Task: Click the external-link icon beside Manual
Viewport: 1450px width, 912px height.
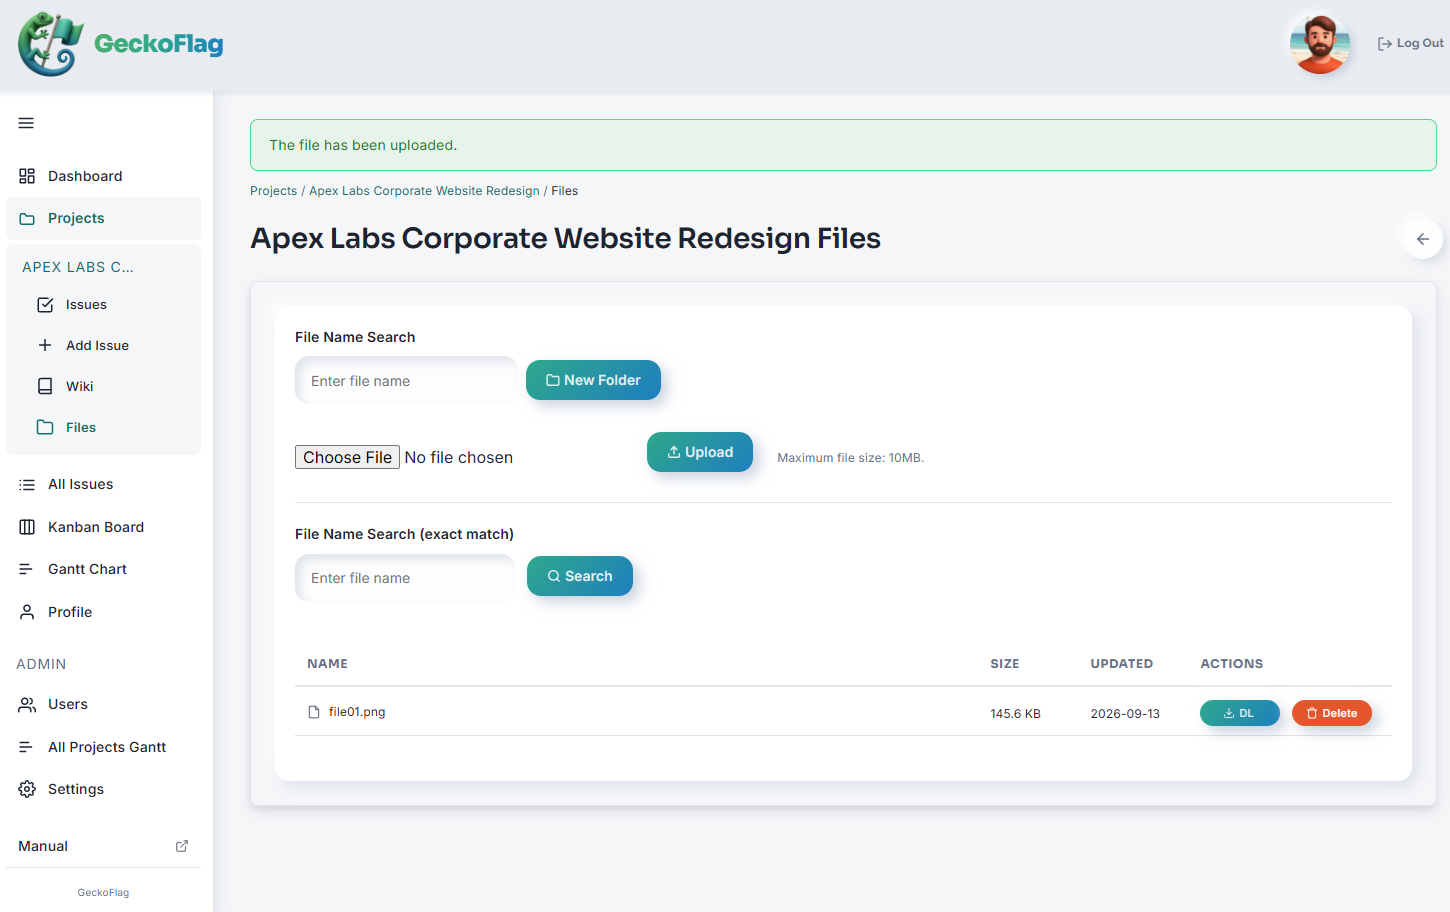Action: point(182,846)
